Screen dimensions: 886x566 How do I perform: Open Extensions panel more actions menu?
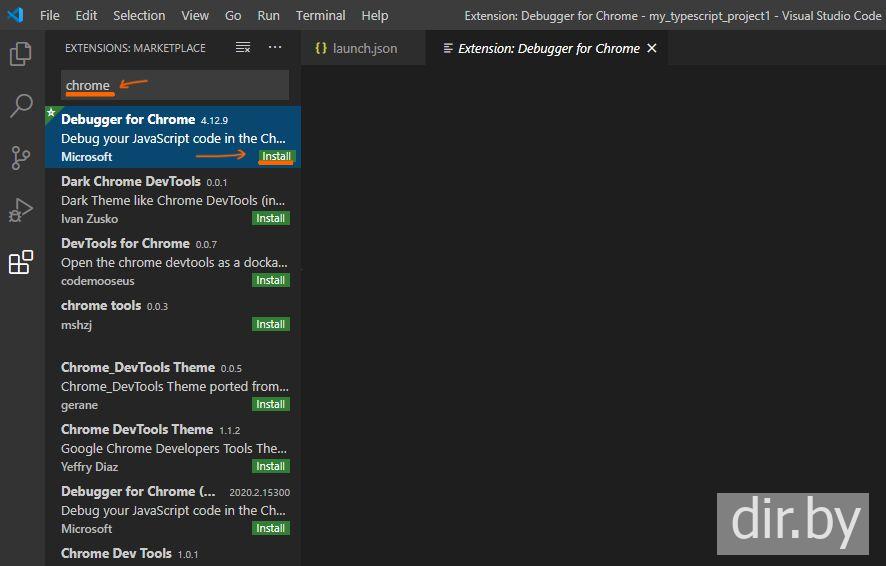tap(275, 48)
